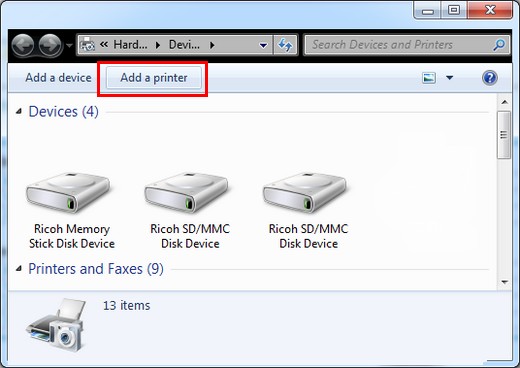This screenshot has width=520, height=368.
Task: Click Add a printer
Action: pyautogui.click(x=154, y=78)
